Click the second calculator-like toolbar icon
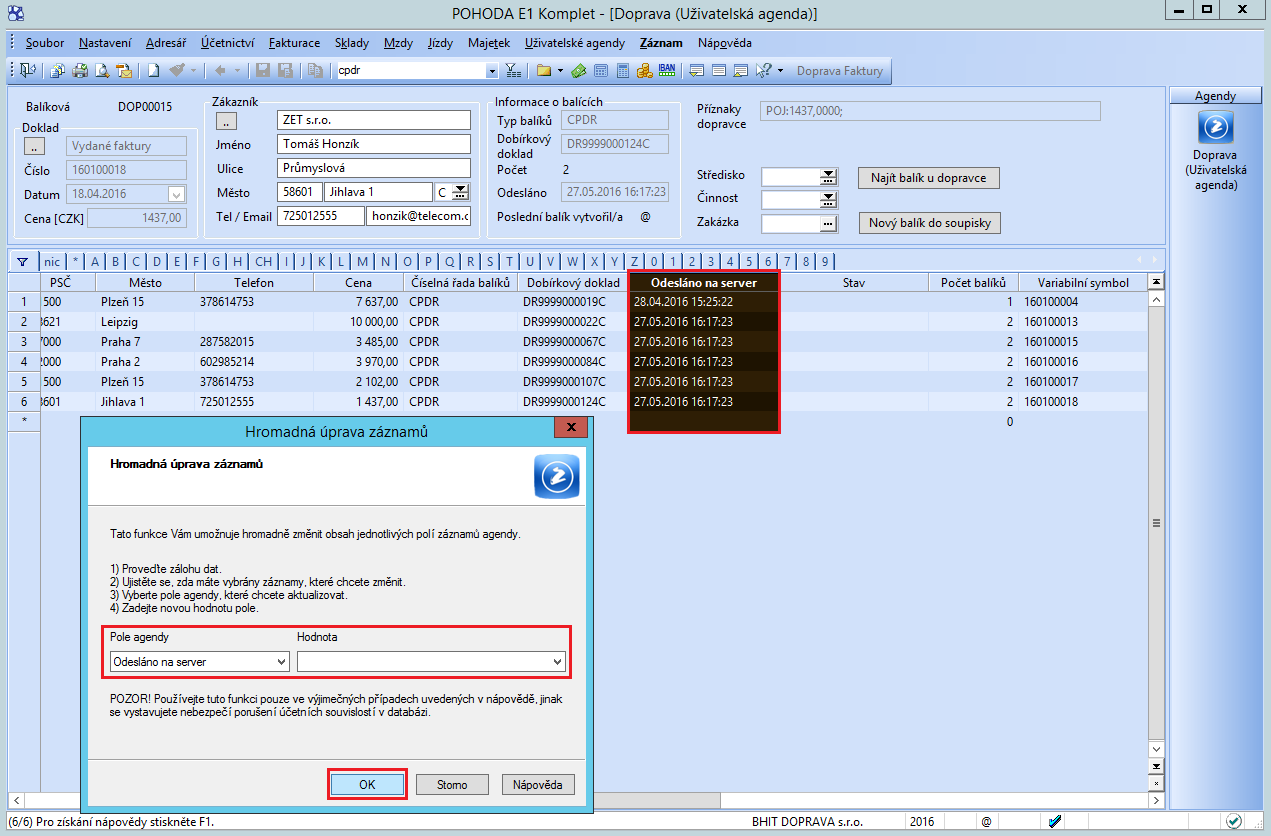The image size is (1271, 836). tap(623, 70)
